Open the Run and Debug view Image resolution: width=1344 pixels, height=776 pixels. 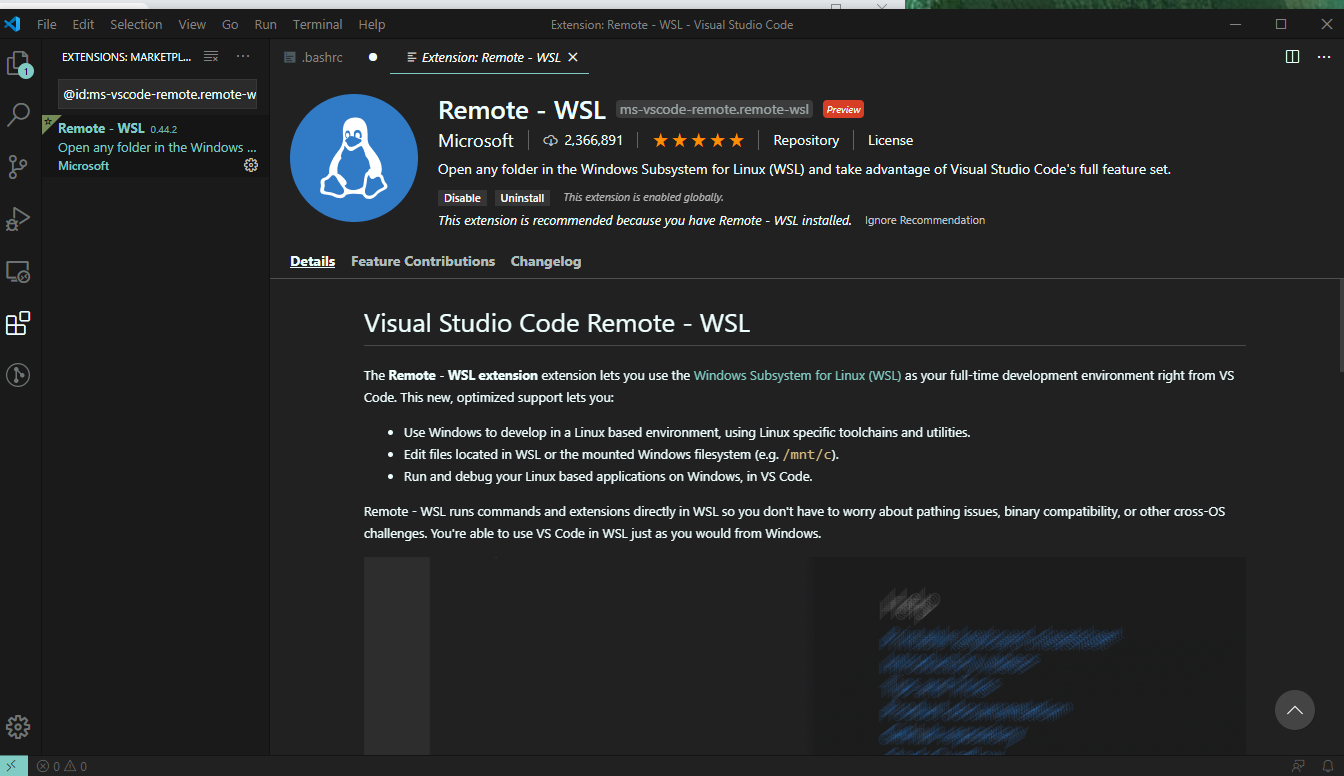pyautogui.click(x=19, y=219)
